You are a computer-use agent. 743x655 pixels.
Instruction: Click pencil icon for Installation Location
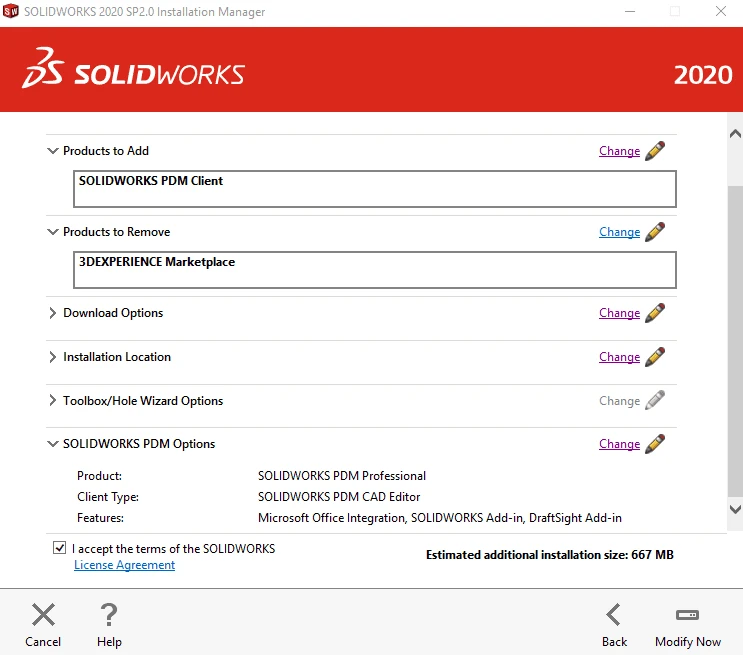click(655, 357)
